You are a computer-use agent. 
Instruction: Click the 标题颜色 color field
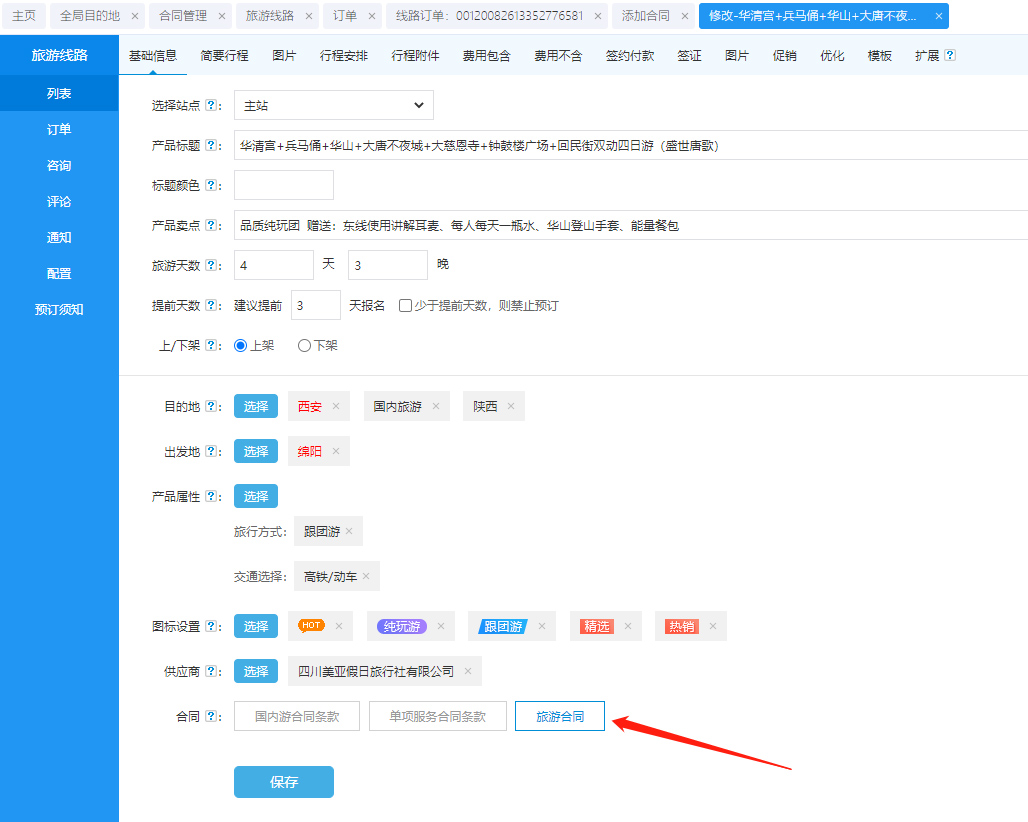click(283, 185)
